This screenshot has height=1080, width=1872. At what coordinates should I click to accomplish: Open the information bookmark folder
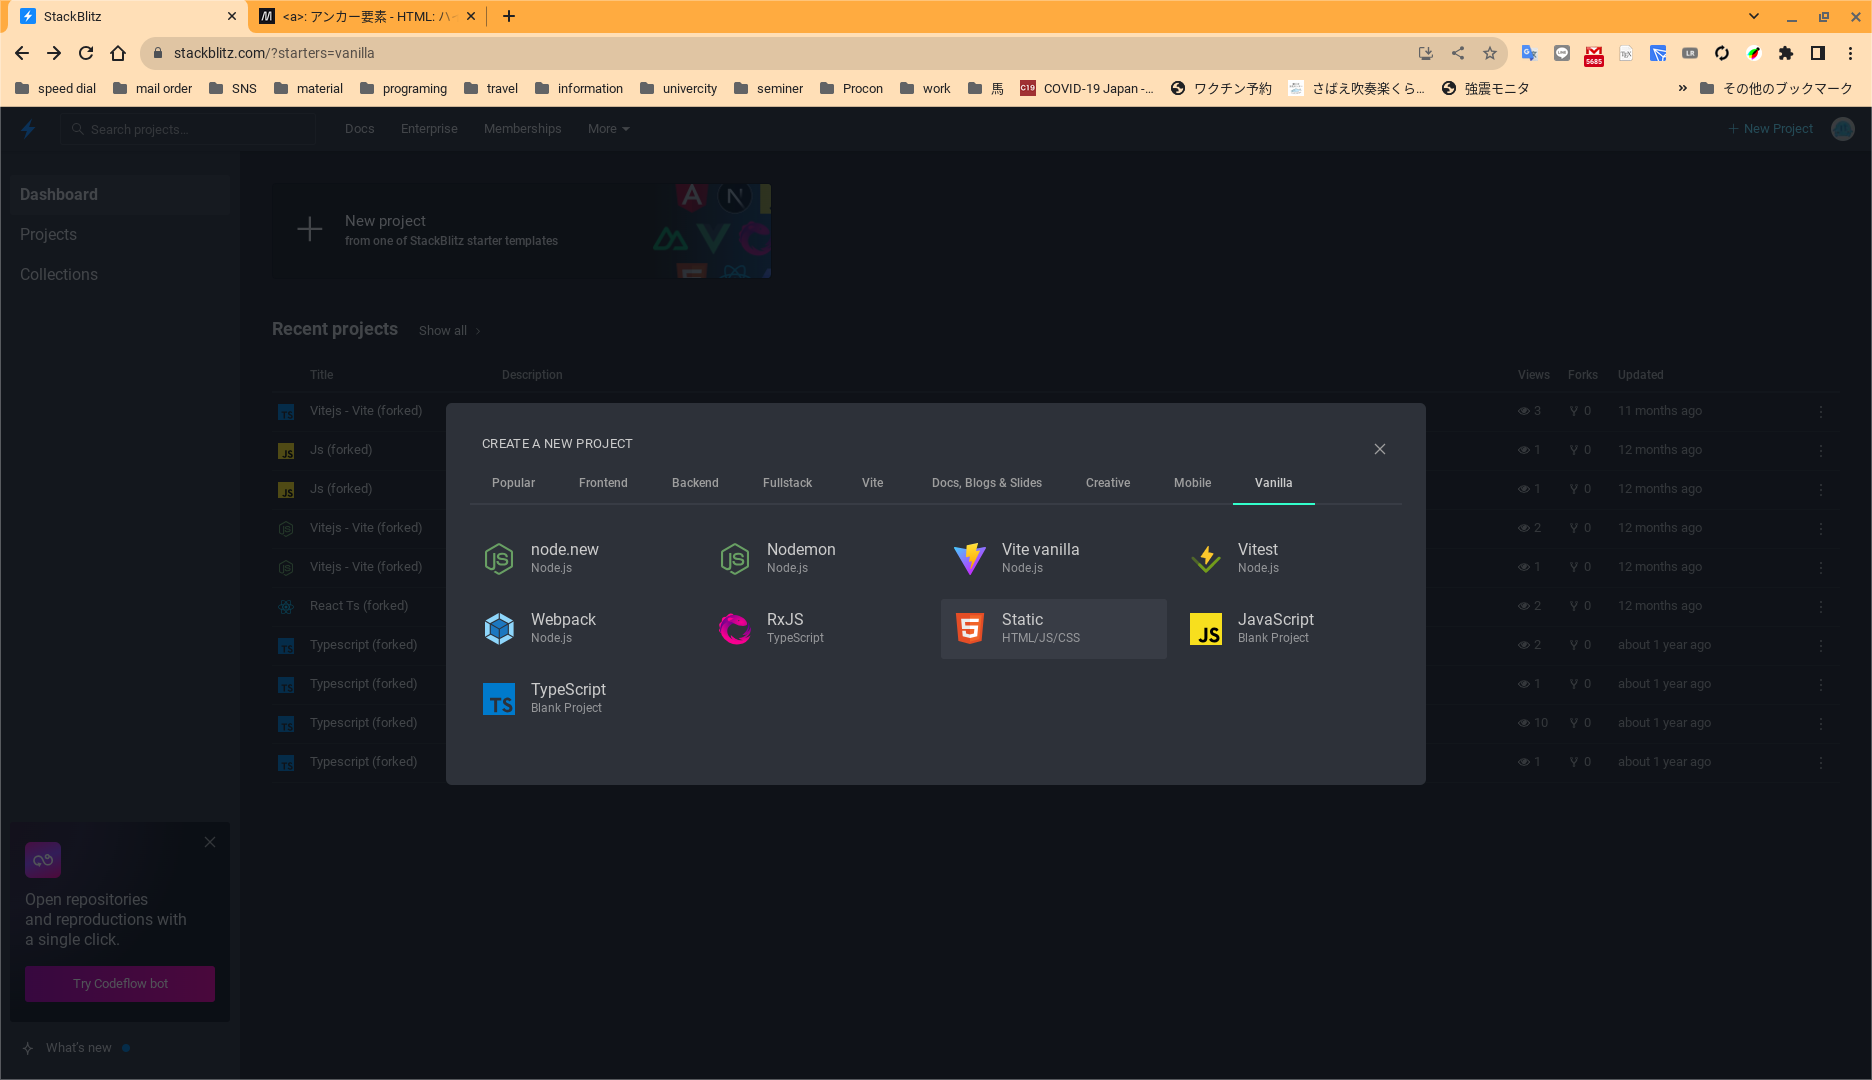click(579, 88)
